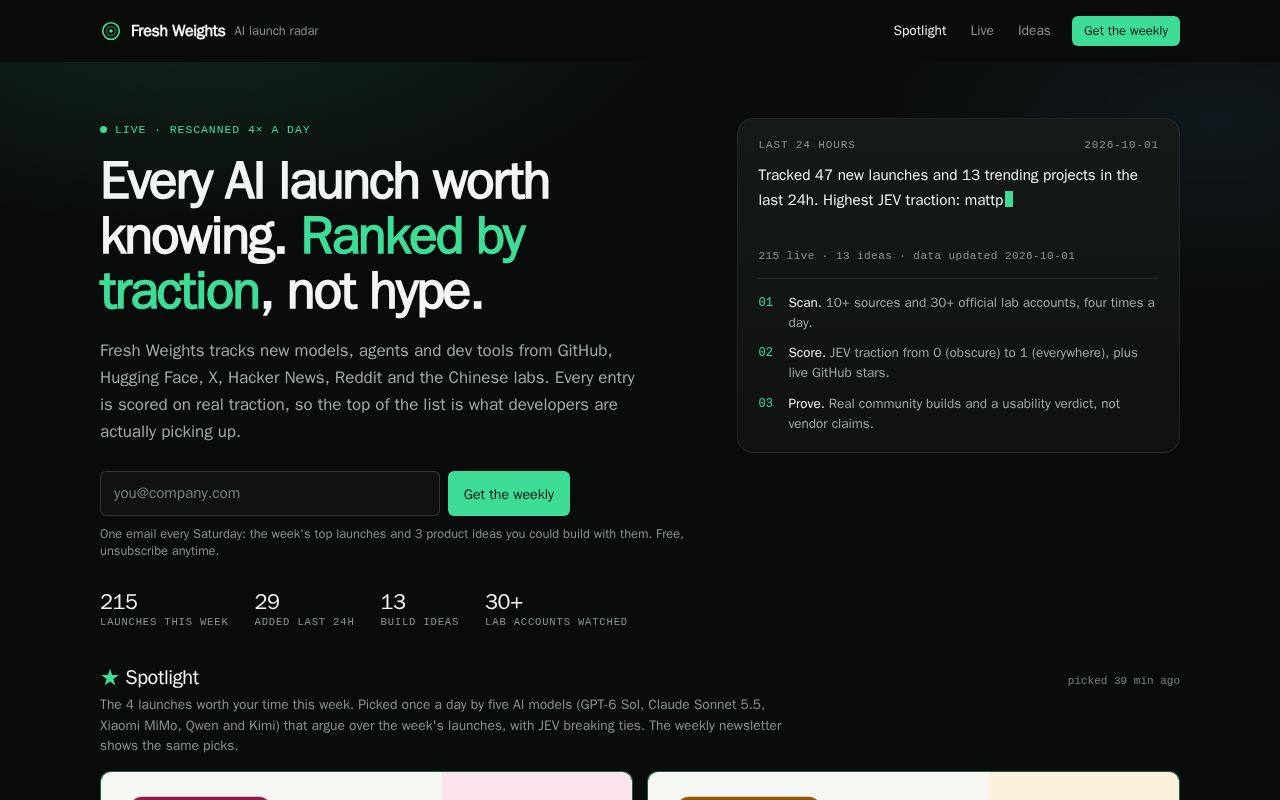Click step 03 Prove in the panel
The height and width of the screenshot is (800, 1280).
(958, 414)
